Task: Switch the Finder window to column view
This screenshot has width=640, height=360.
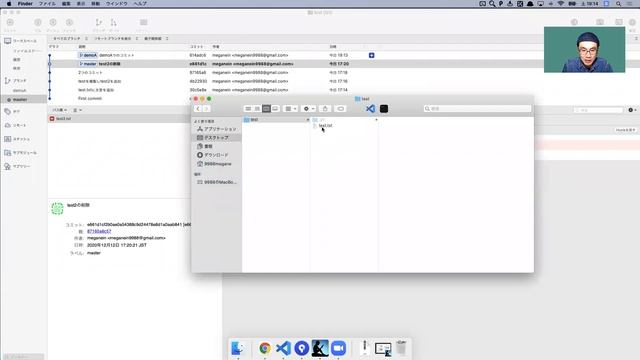Action: click(266, 109)
